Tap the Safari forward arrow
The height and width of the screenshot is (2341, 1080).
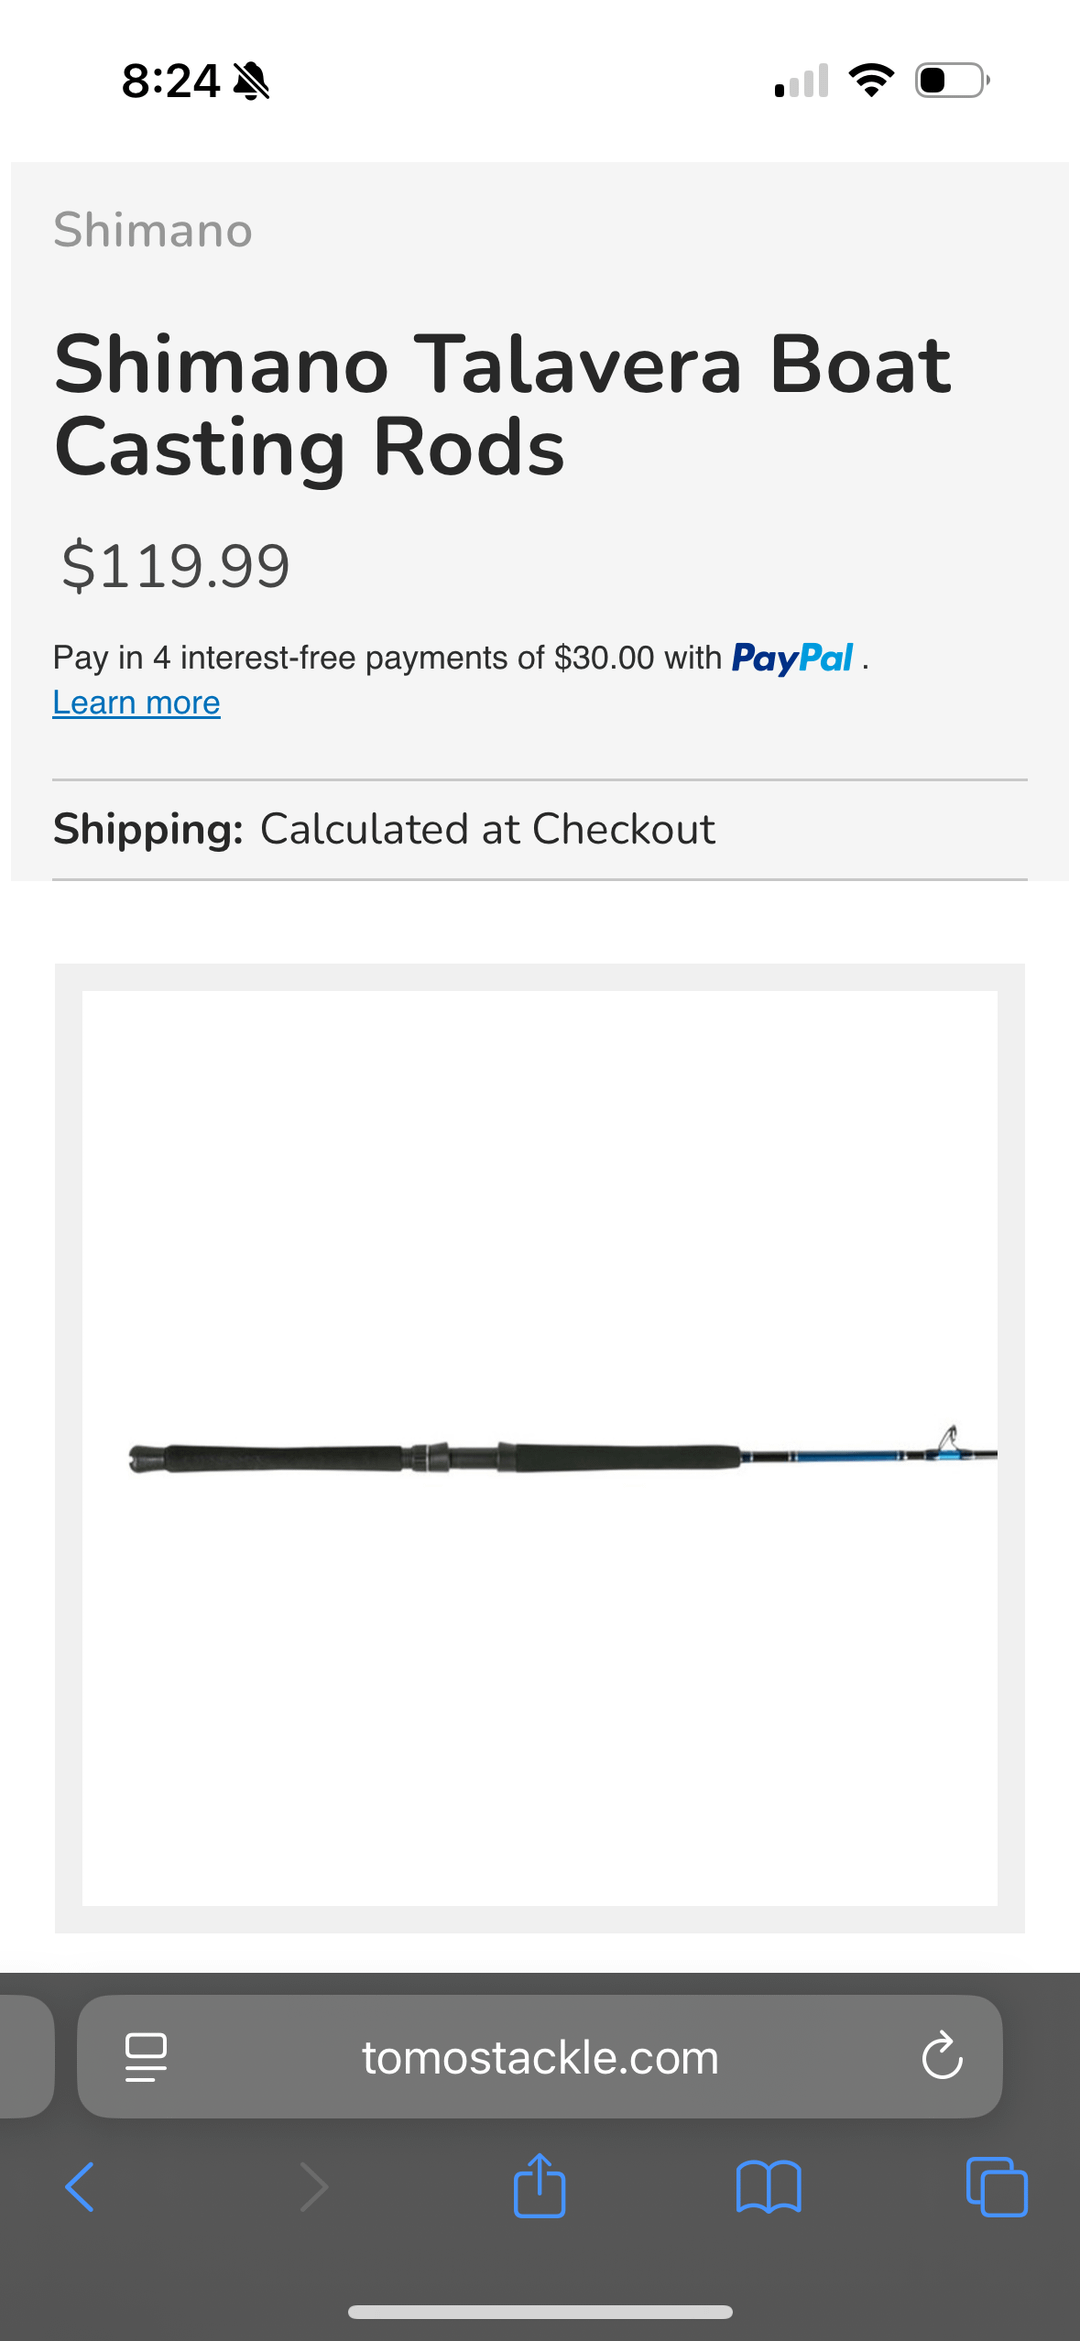click(x=314, y=2186)
